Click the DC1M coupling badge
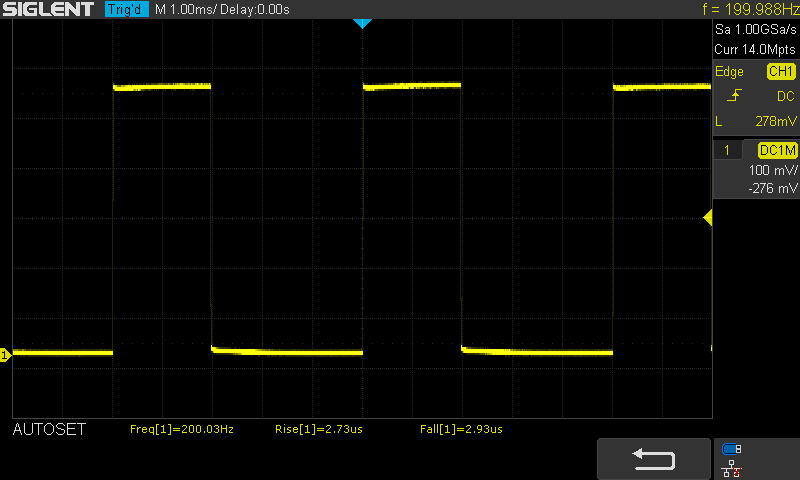This screenshot has height=480, width=800. (778, 150)
